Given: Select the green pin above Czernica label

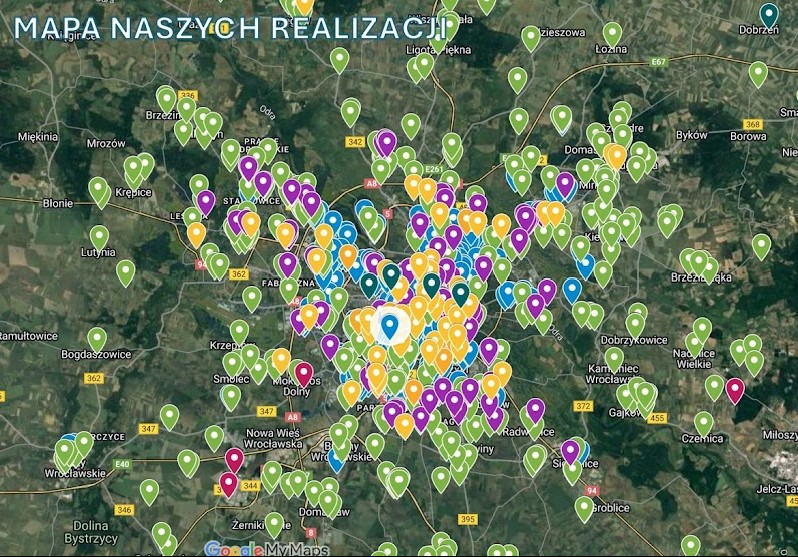Looking at the screenshot, I should coord(704,424).
